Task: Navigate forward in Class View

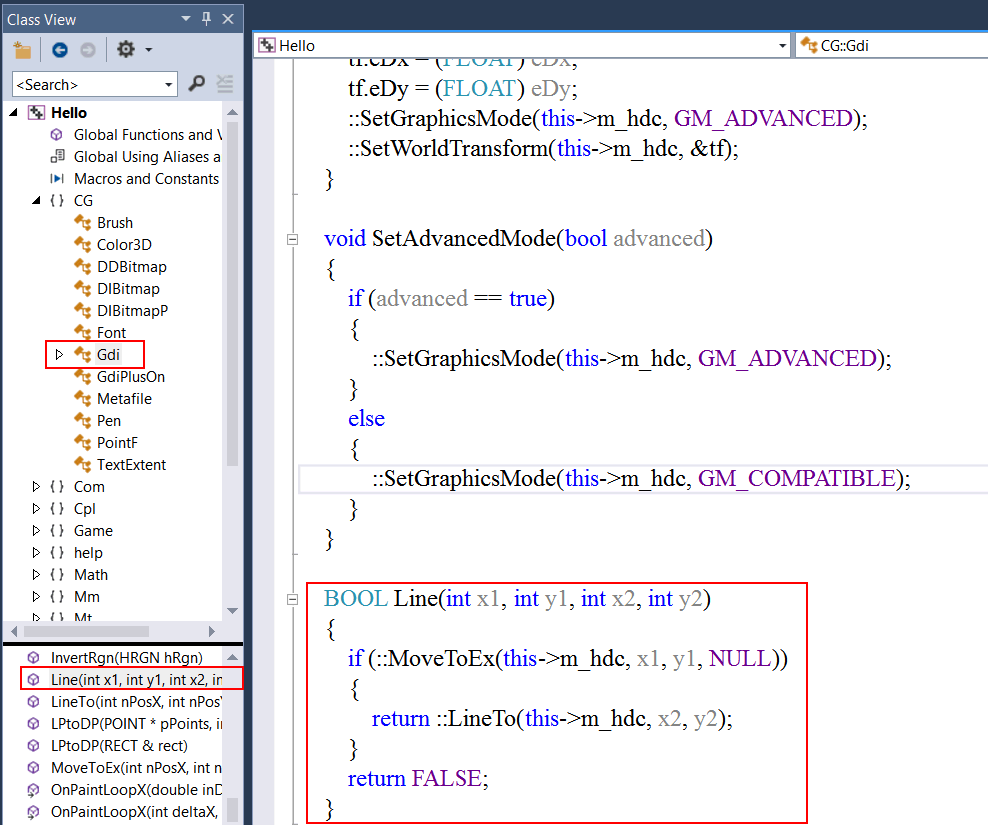Action: coord(88,50)
